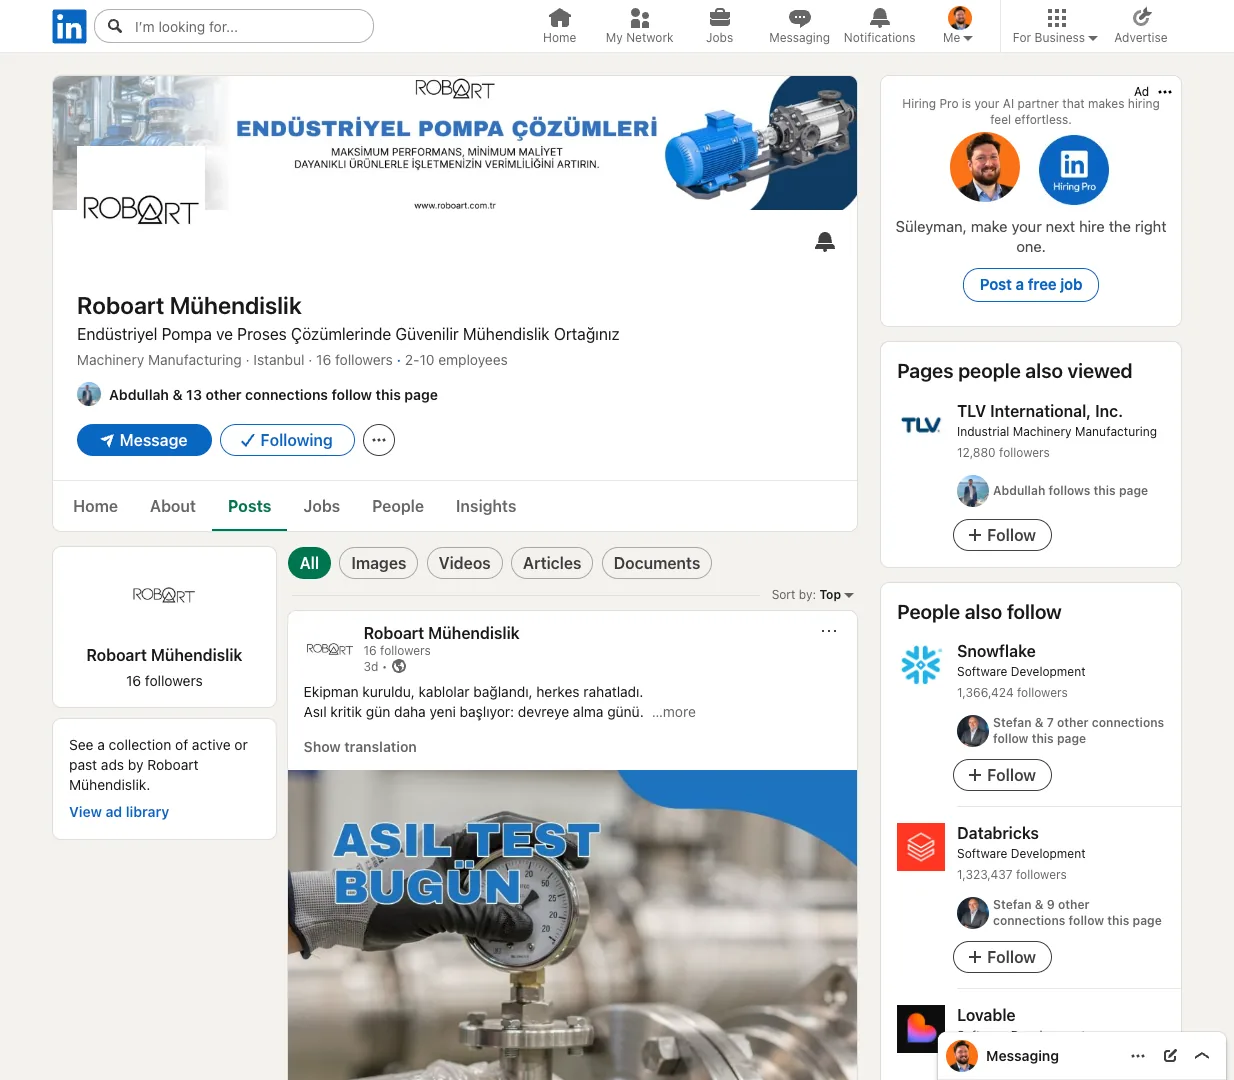
Task: Click Roboart Mühendislik name in sidebar card
Action: click(x=164, y=655)
